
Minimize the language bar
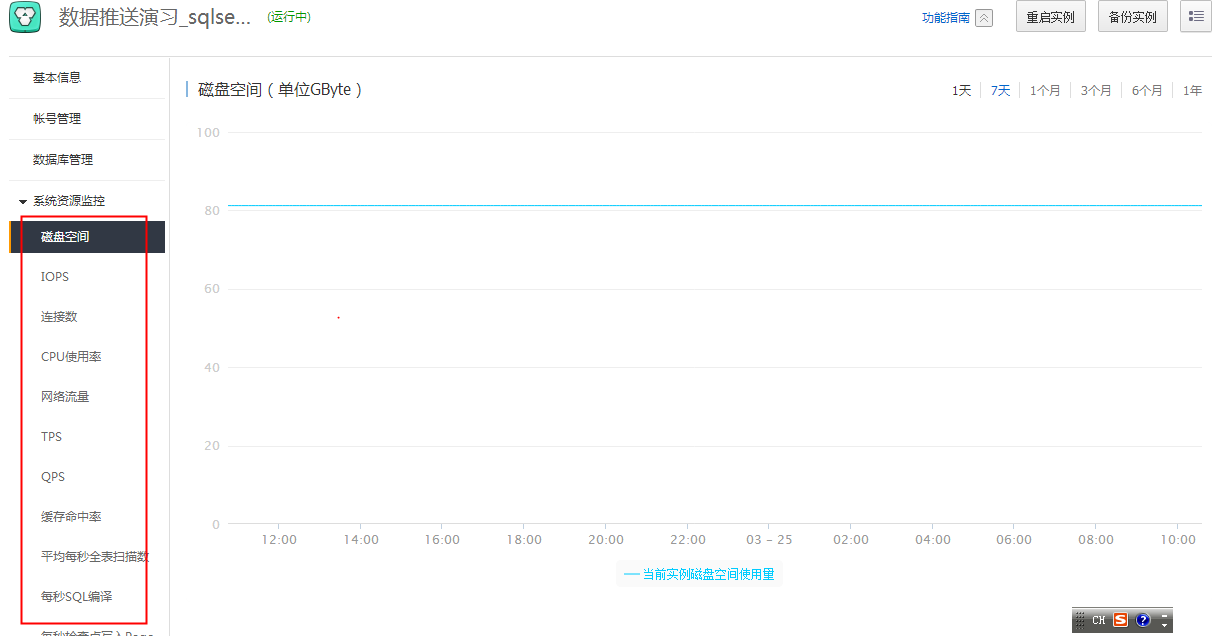coord(1164,615)
